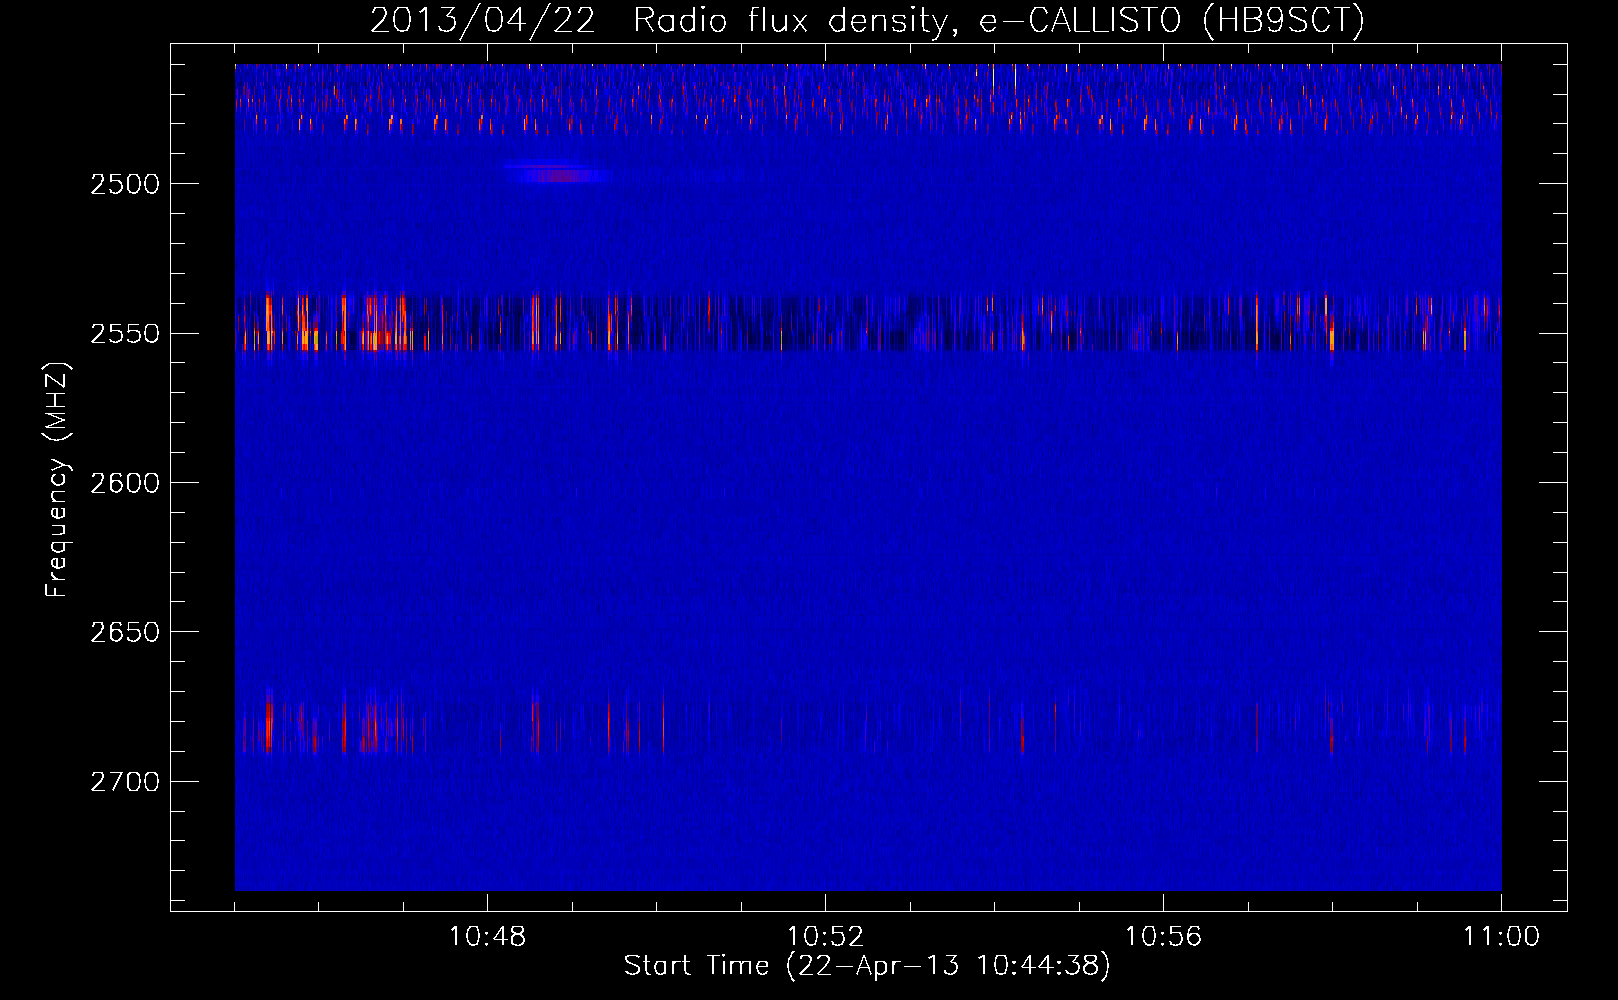Click the 2650 frequency tick label
This screenshot has width=1618, height=1000.
tap(125, 632)
